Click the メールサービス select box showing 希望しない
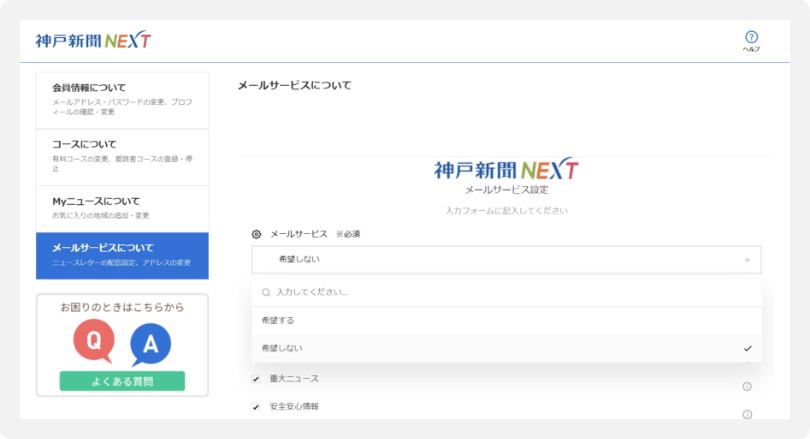 [506, 260]
